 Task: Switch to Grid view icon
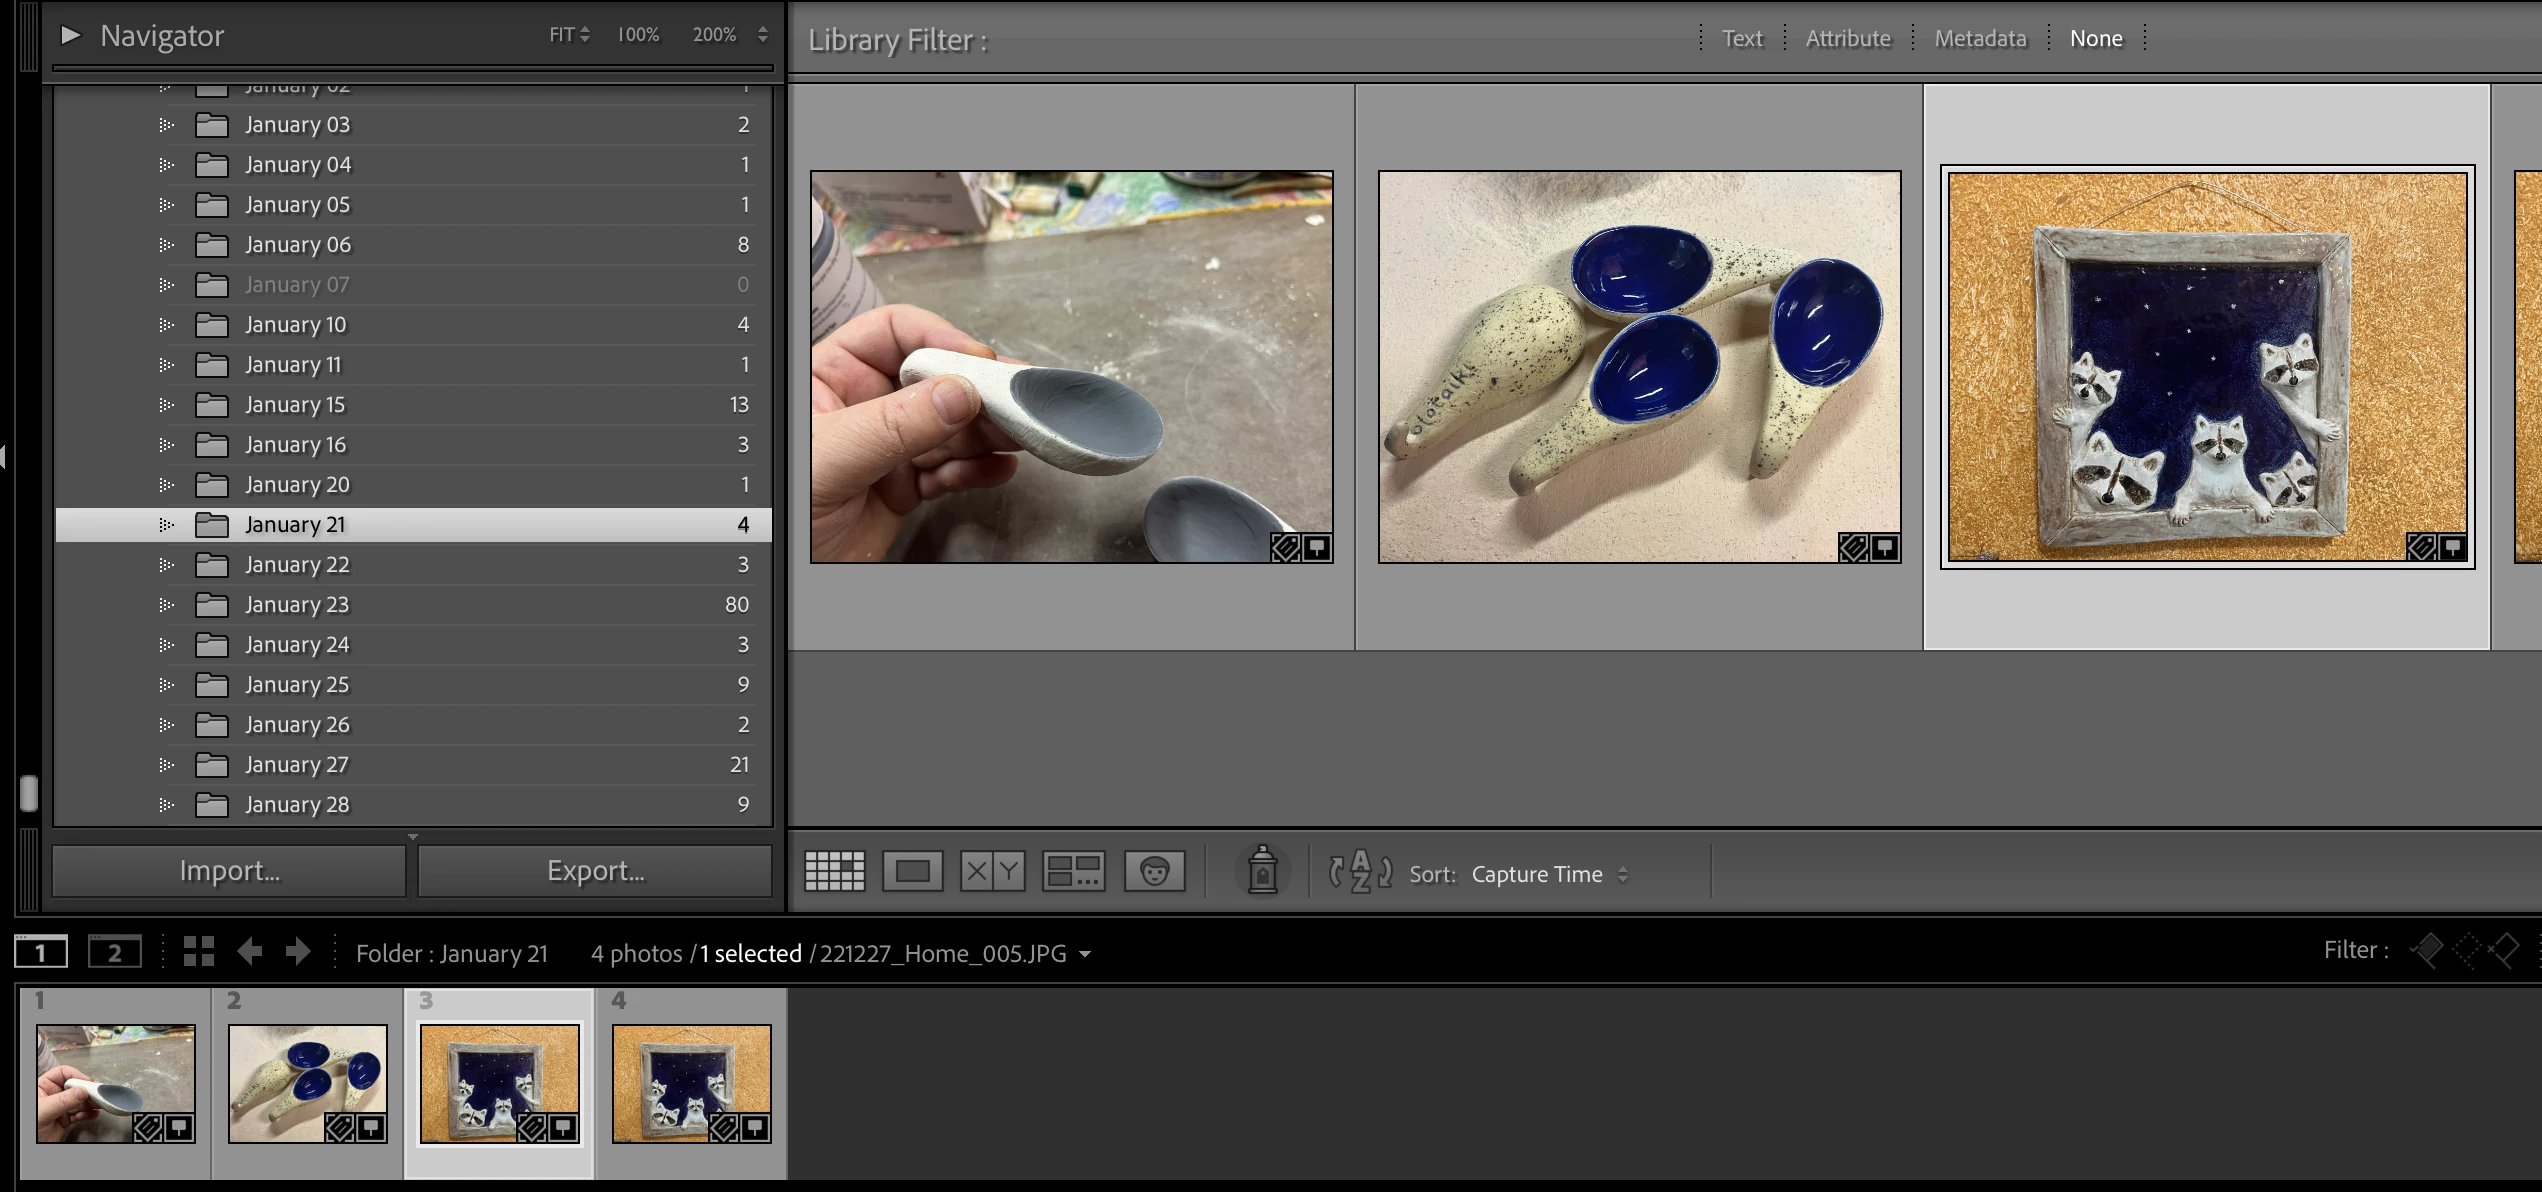click(834, 871)
